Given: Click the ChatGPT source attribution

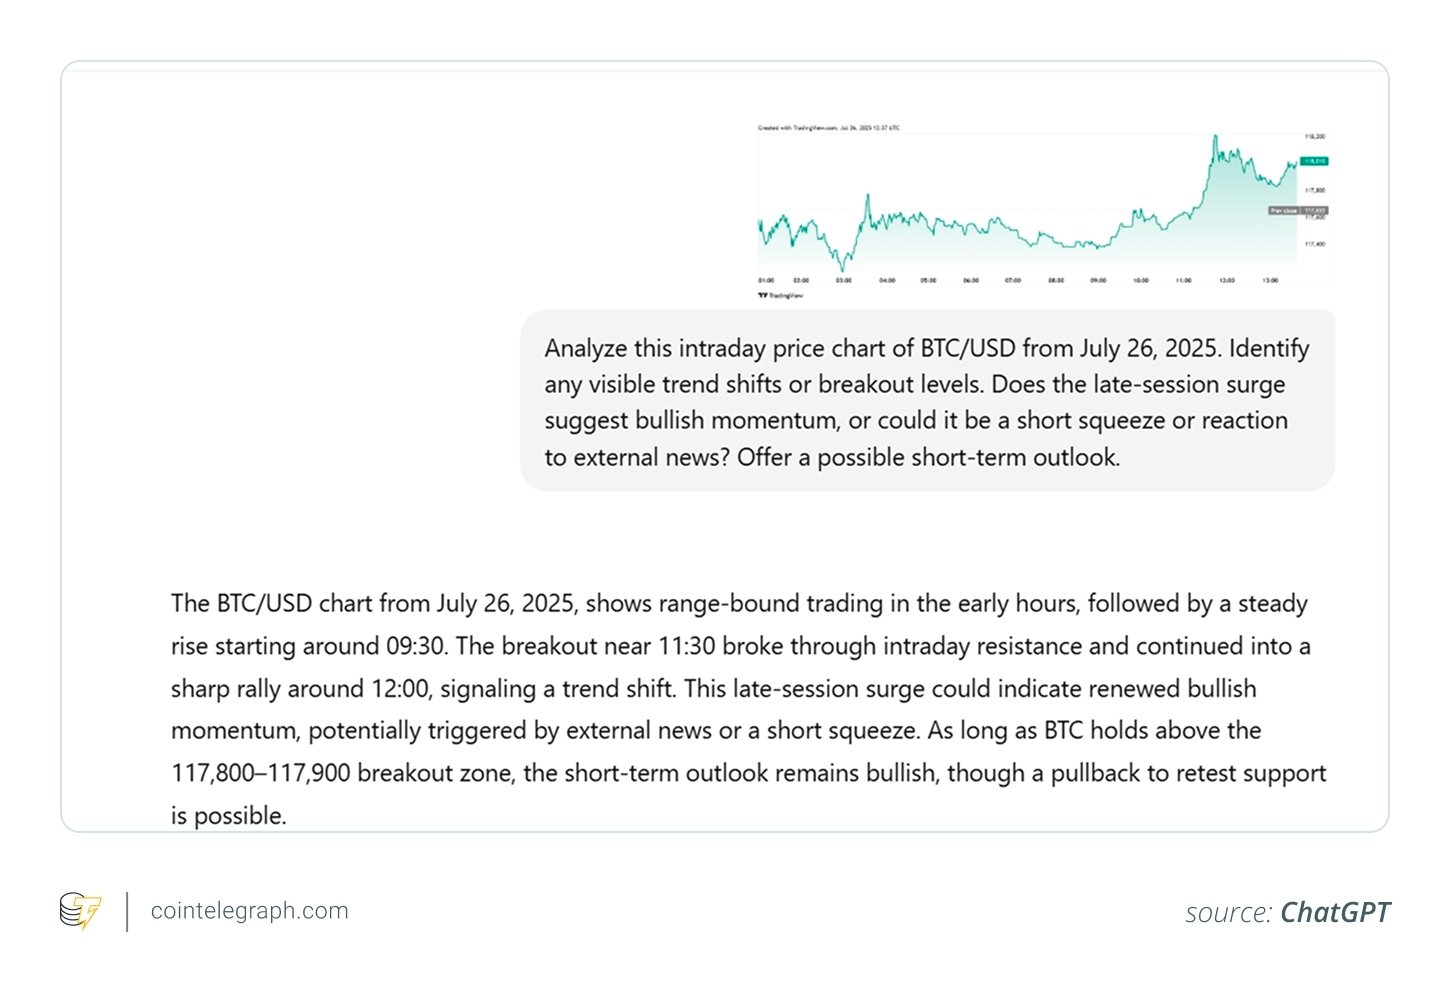Looking at the screenshot, I should coord(1287,912).
